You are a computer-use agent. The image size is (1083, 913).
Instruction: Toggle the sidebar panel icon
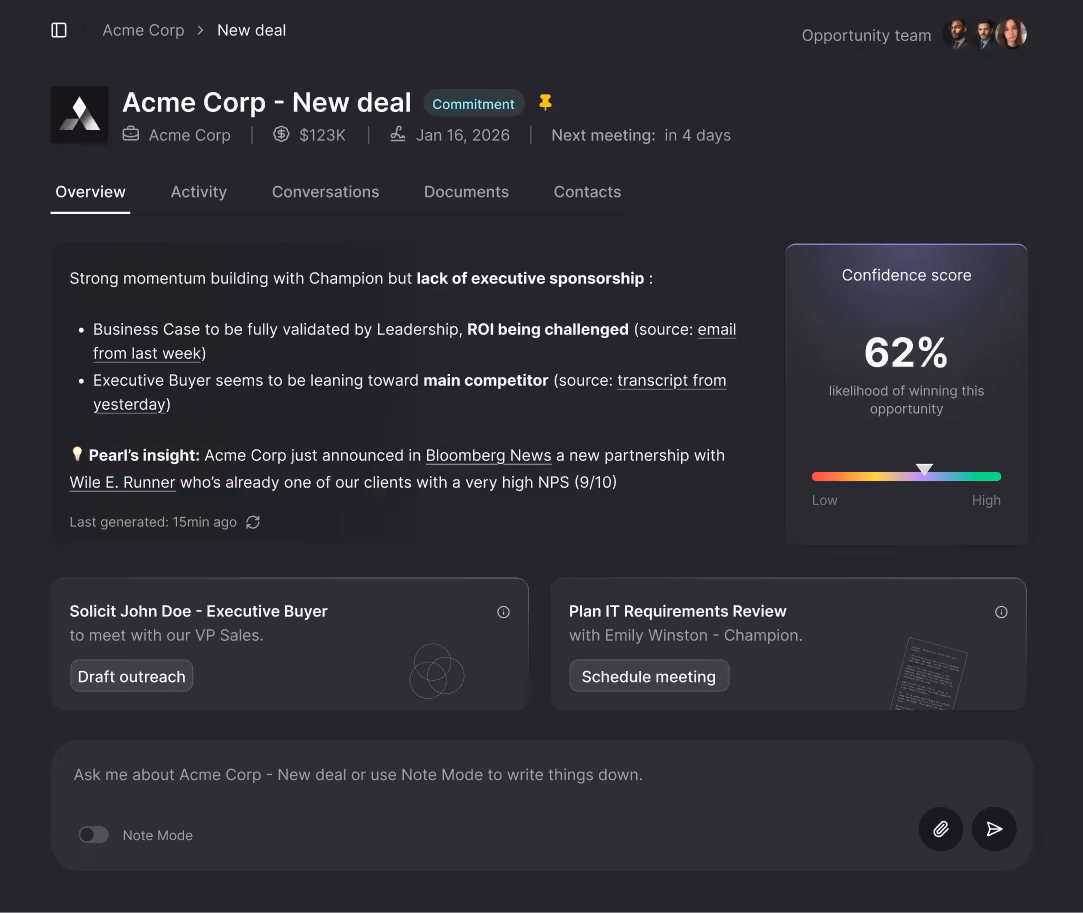tap(59, 30)
